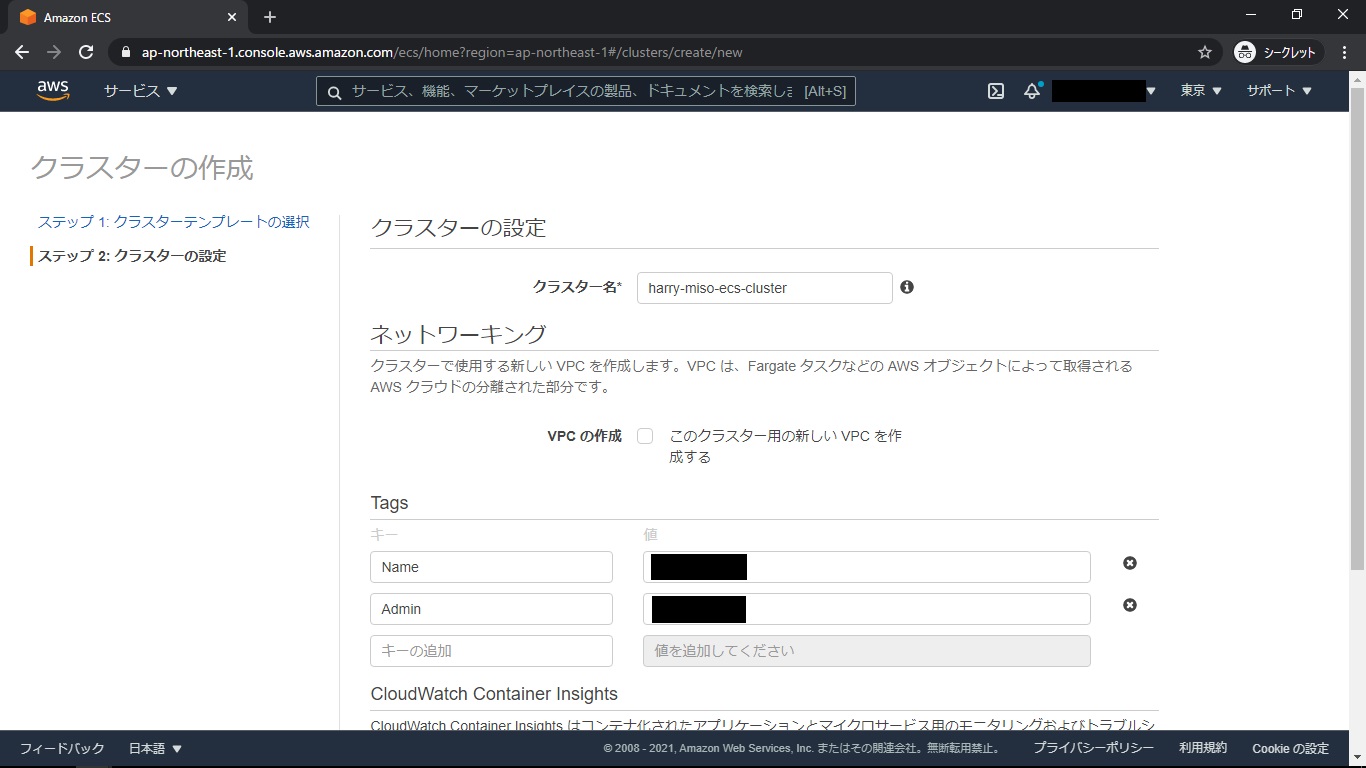Open the サポート support dropdown

pos(1278,91)
